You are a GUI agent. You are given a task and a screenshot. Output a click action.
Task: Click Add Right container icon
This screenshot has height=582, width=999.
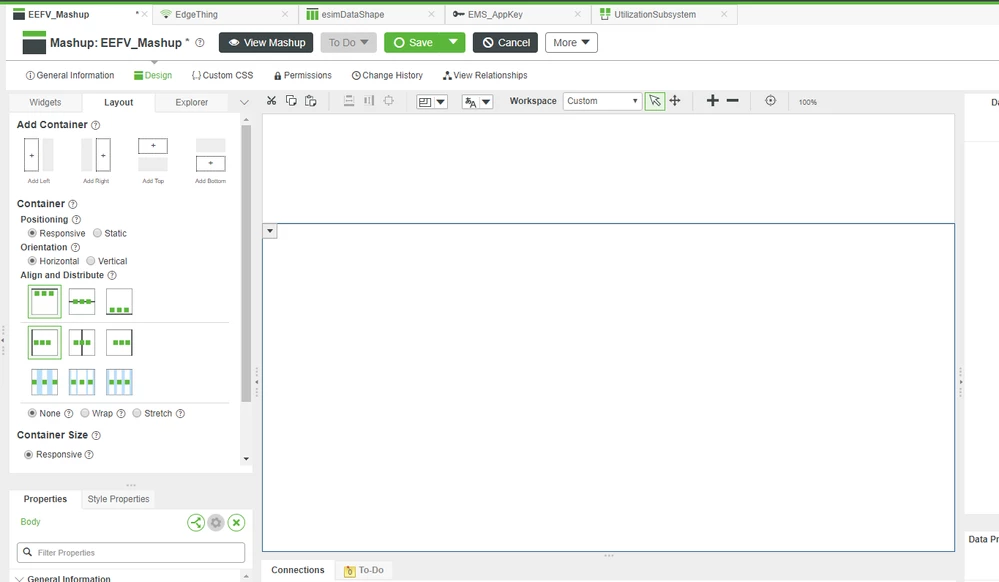pyautogui.click(x=96, y=155)
